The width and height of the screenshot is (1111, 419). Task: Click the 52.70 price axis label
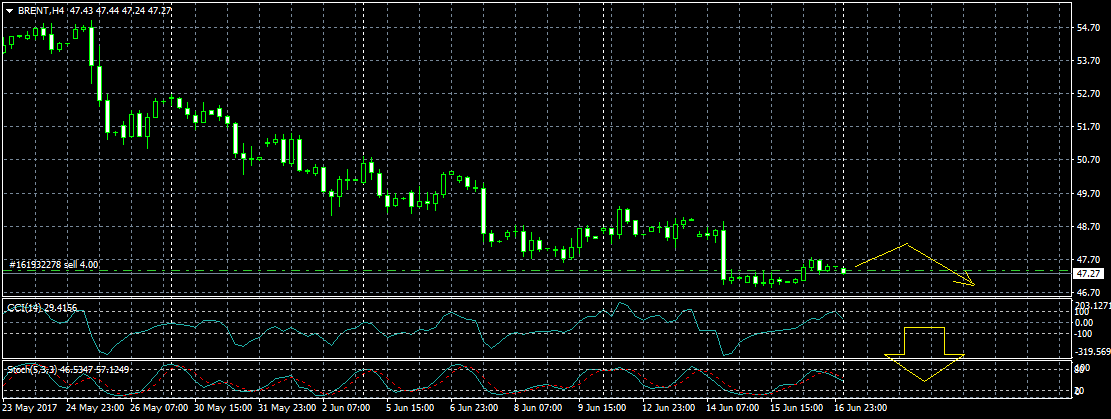coord(1088,94)
